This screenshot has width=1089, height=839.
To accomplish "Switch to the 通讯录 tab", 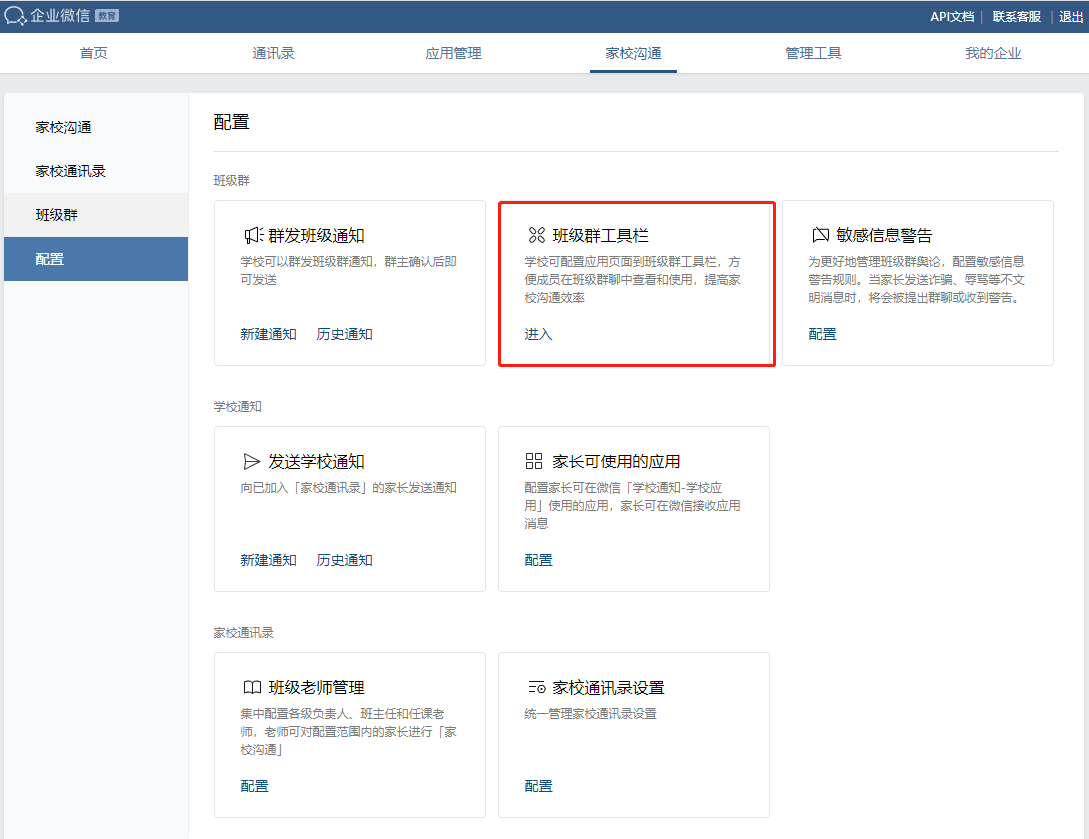I will tap(274, 53).
